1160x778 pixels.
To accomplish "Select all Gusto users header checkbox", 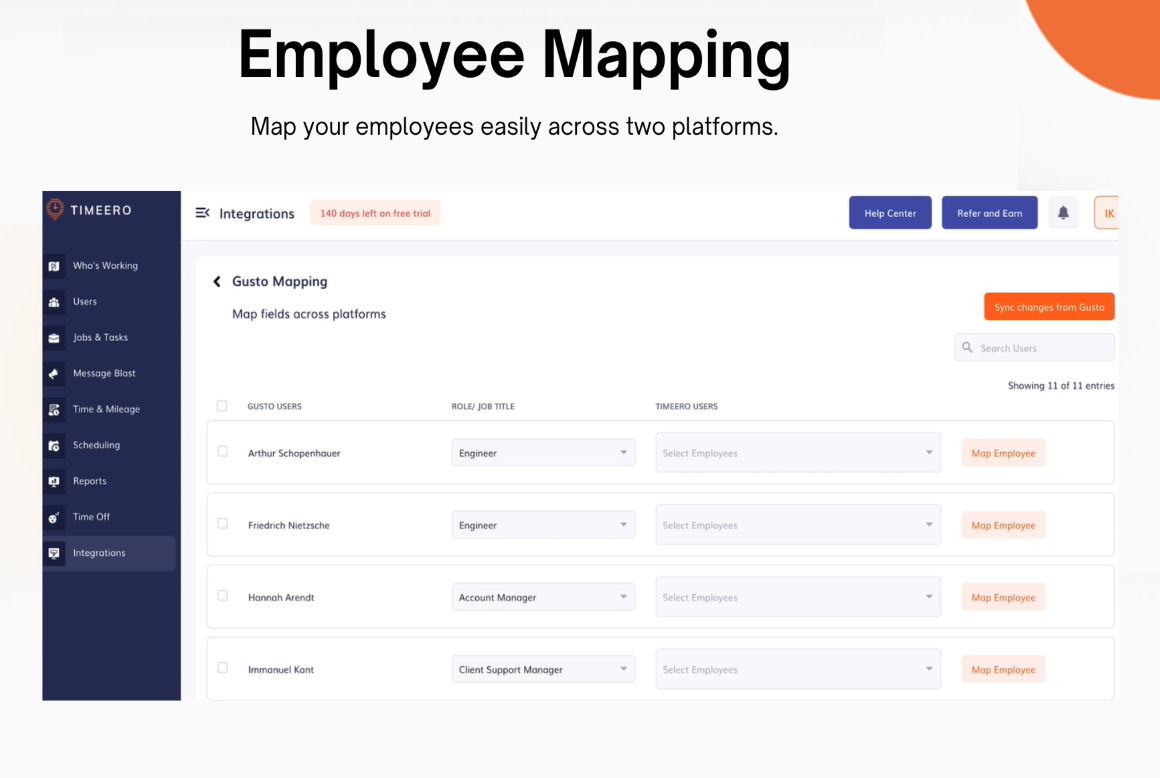I will point(222,405).
